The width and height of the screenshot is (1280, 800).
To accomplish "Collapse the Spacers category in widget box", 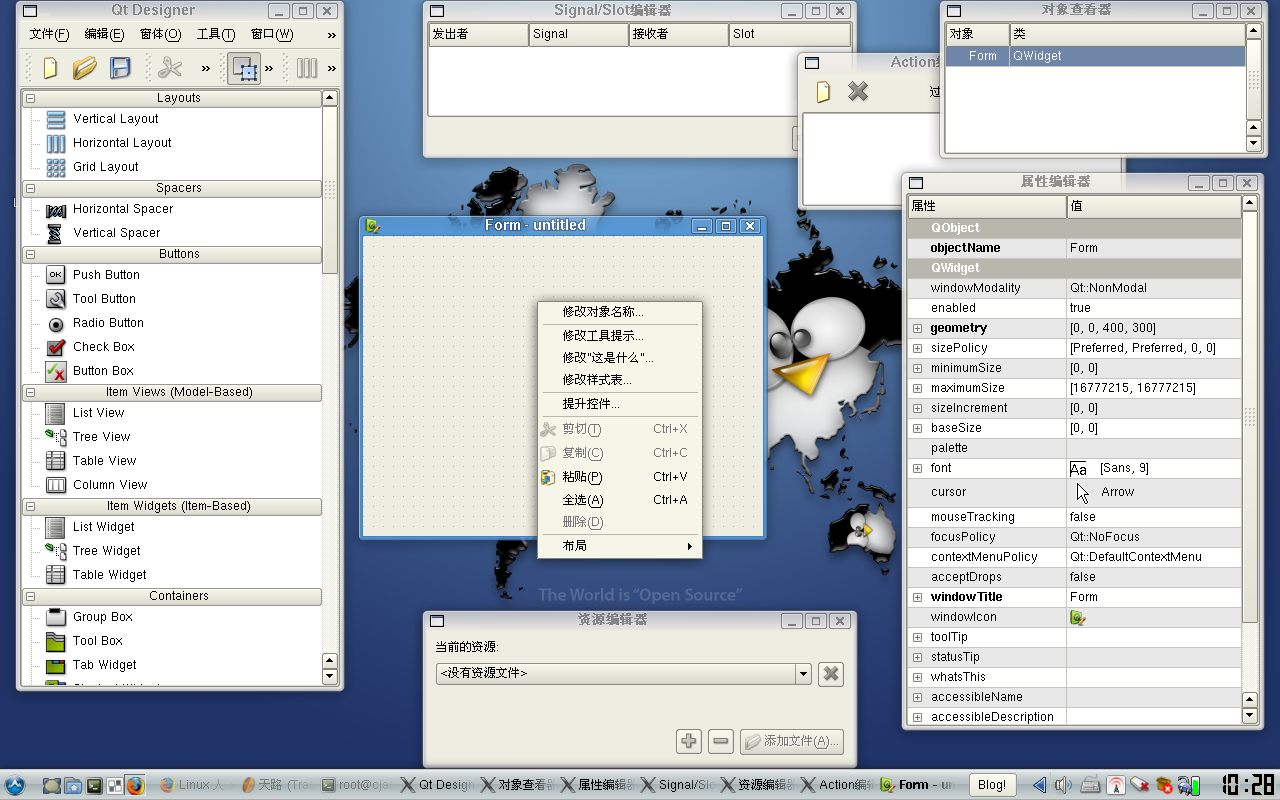I will 30,188.
